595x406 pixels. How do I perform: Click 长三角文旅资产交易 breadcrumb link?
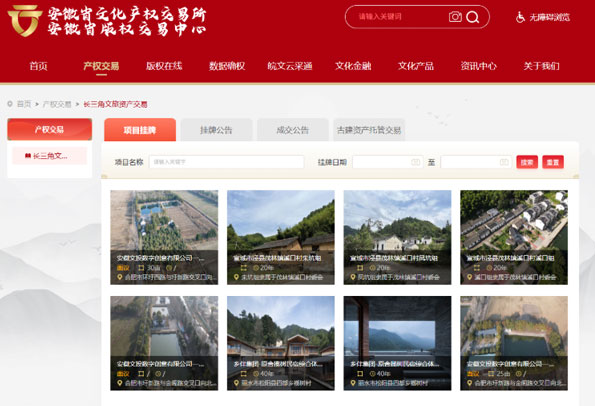coord(115,104)
